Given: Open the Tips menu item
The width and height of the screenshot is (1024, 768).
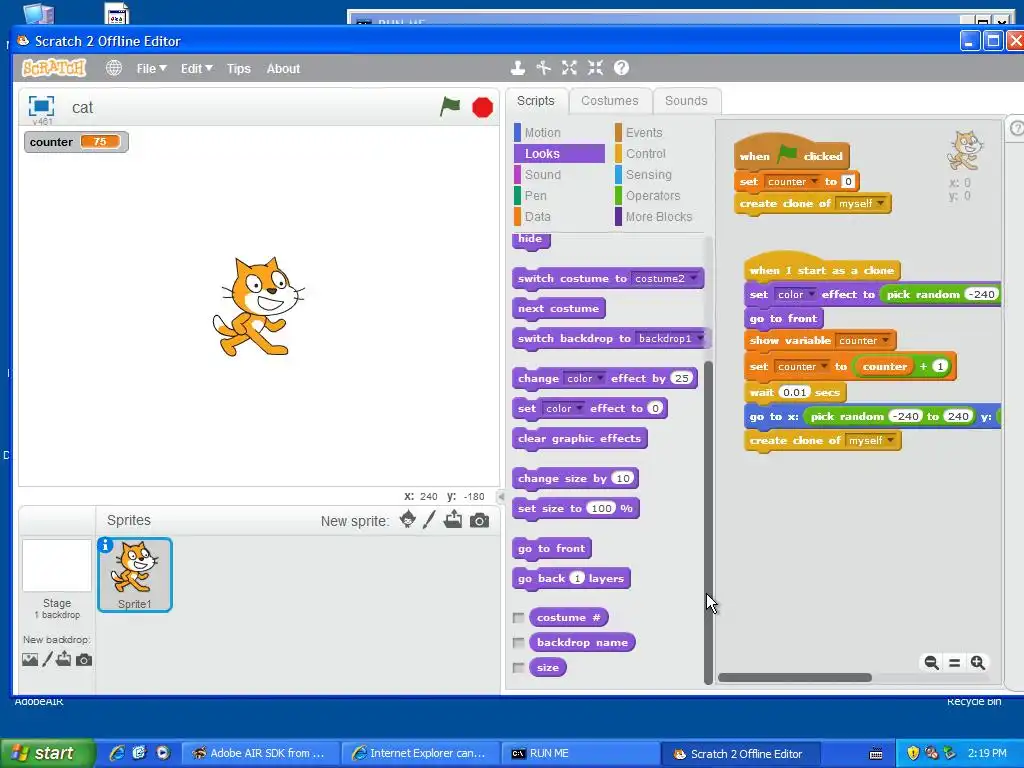Looking at the screenshot, I should coord(238,69).
